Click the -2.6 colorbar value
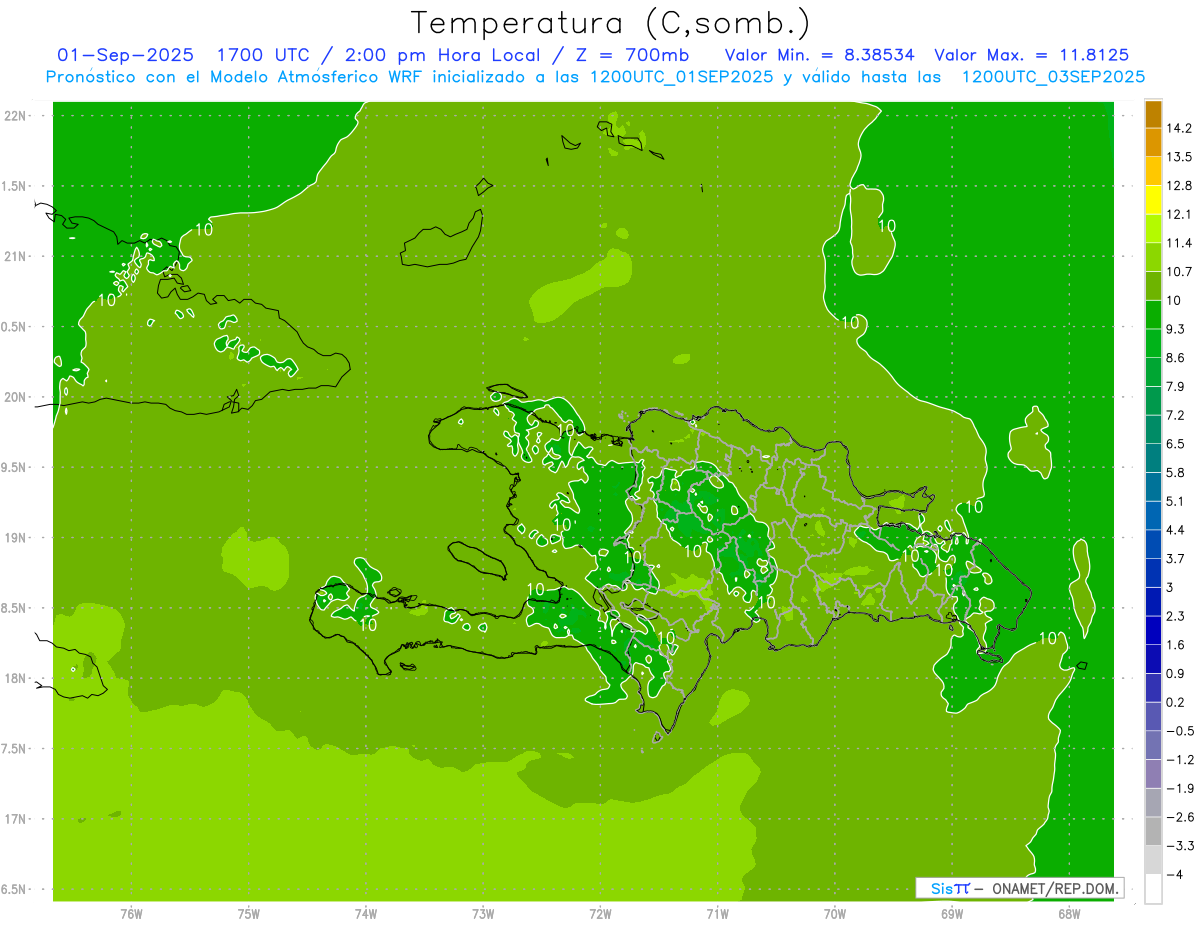This screenshot has height=927, width=1200. click(x=1180, y=817)
